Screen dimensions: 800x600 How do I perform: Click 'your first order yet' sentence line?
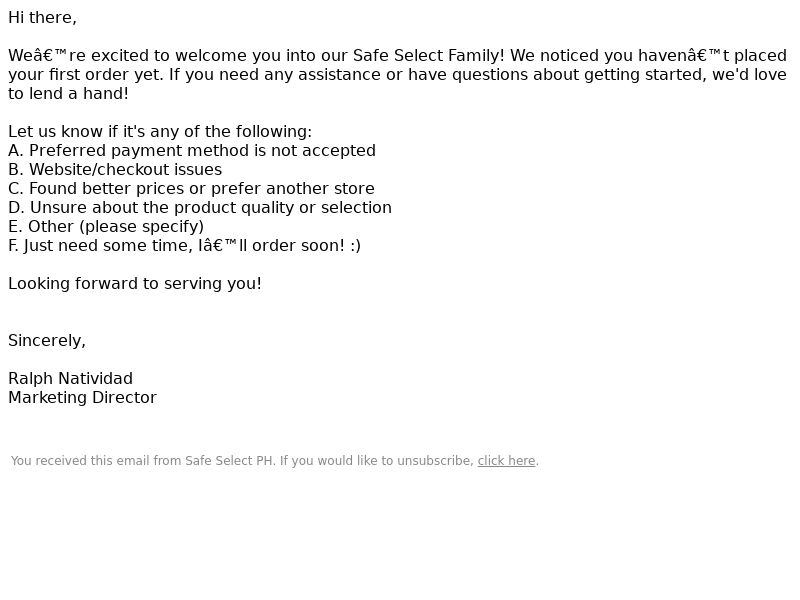coord(397,74)
